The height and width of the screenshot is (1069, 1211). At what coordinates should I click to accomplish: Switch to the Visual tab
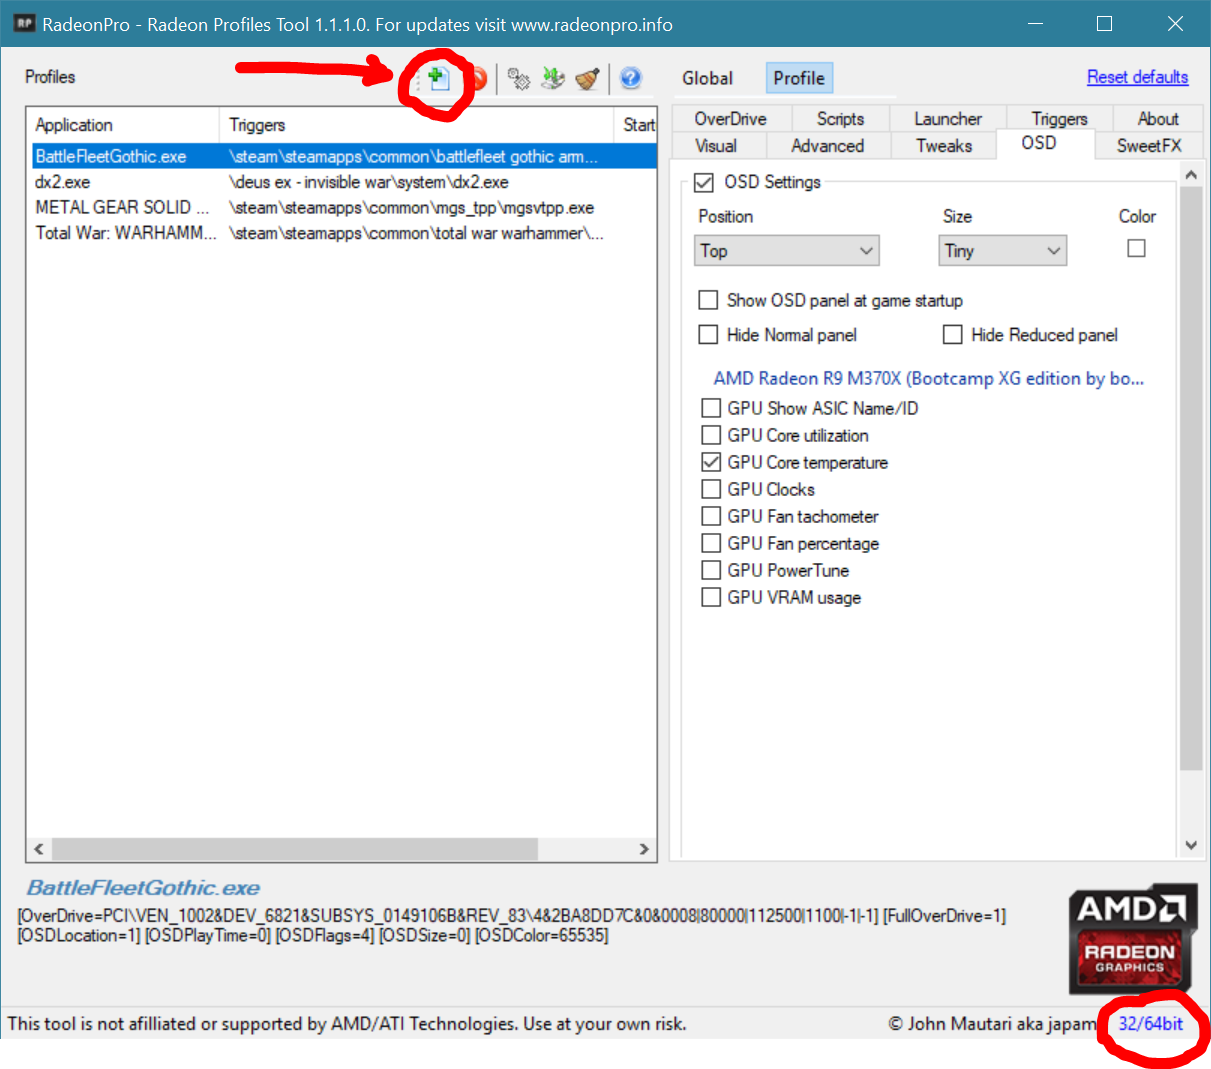coord(716,146)
